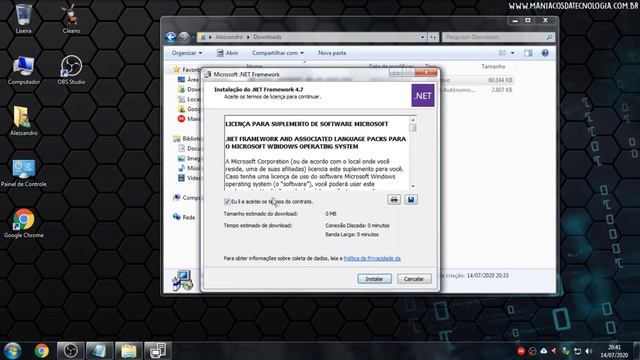Click the taskbar clock and date
The image size is (640, 360).
tap(614, 351)
